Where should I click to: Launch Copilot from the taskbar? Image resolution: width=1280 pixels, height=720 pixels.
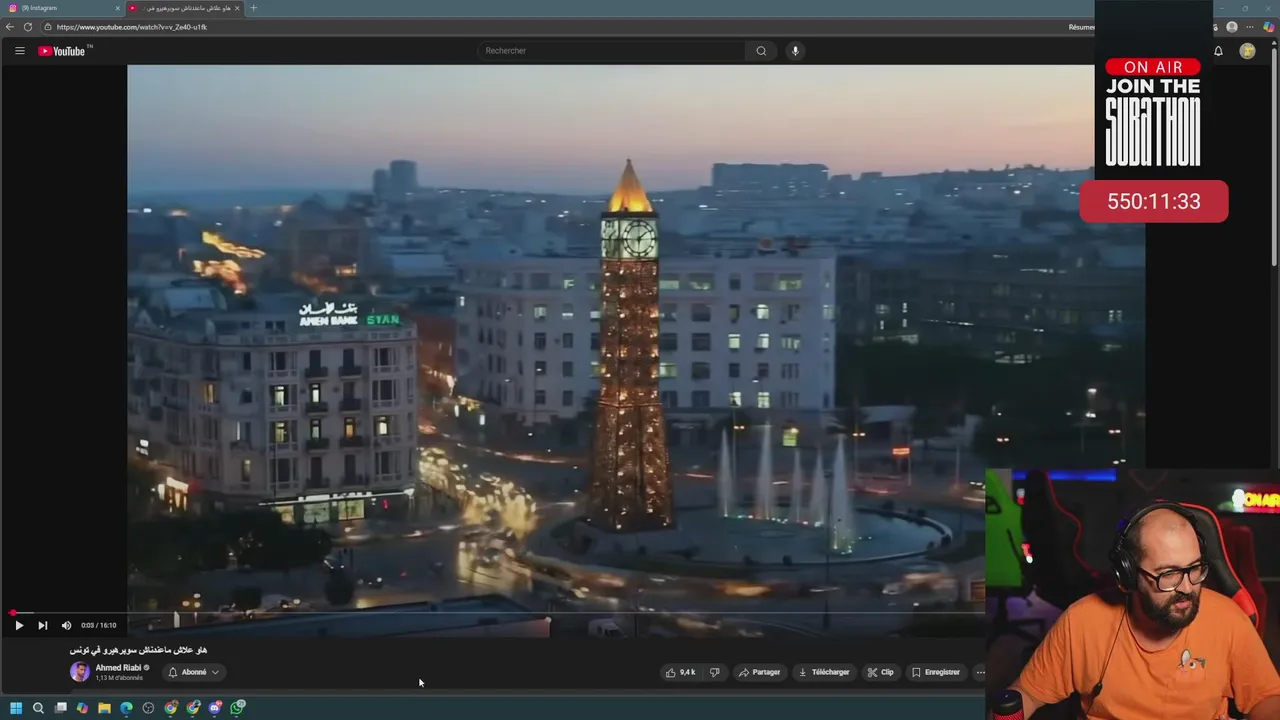click(x=82, y=708)
